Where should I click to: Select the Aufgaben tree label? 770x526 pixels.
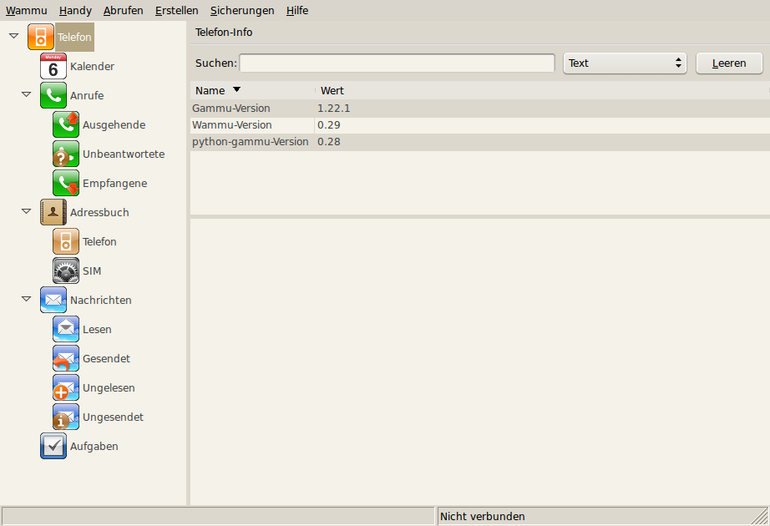point(94,446)
